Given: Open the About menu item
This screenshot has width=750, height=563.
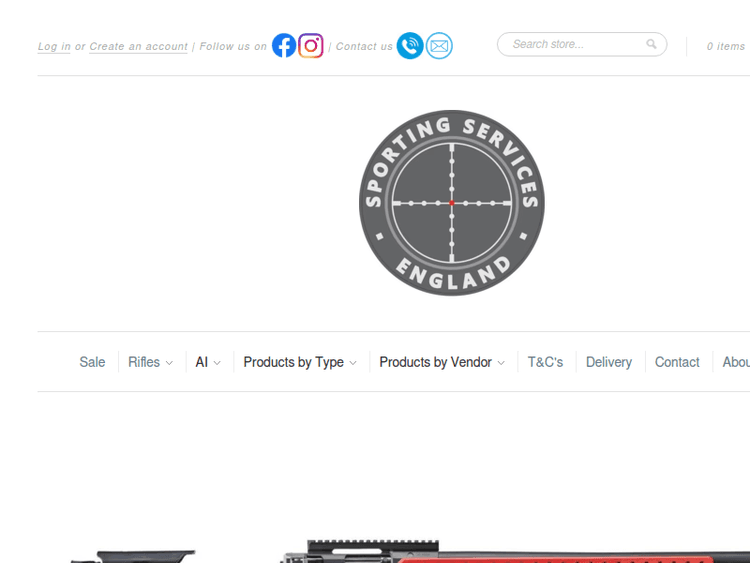Looking at the screenshot, I should (x=736, y=362).
